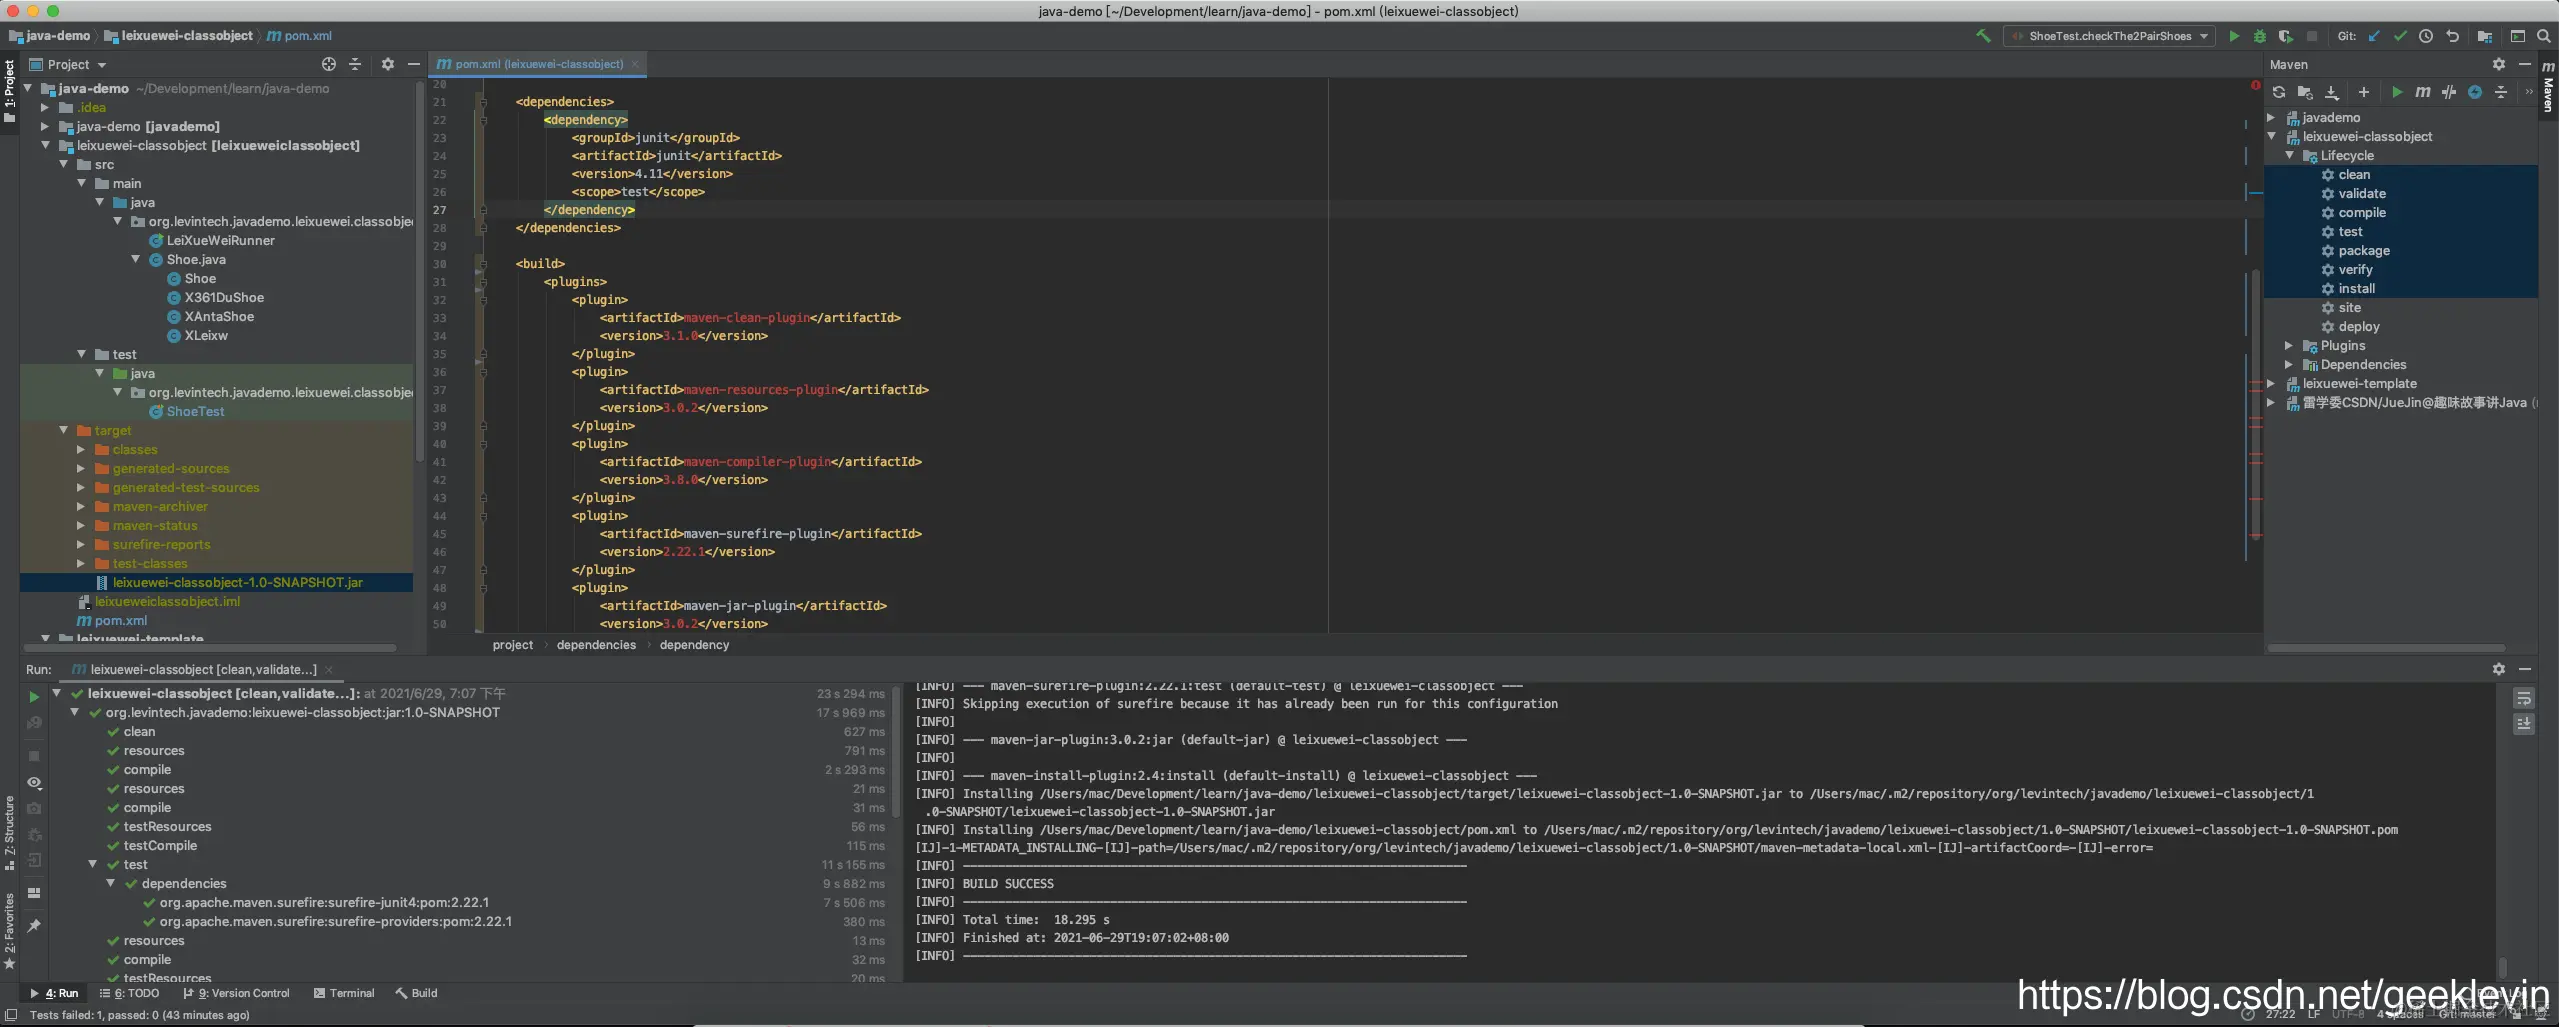
Task: Expand Dependencies node in Maven panel
Action: pos(2290,364)
